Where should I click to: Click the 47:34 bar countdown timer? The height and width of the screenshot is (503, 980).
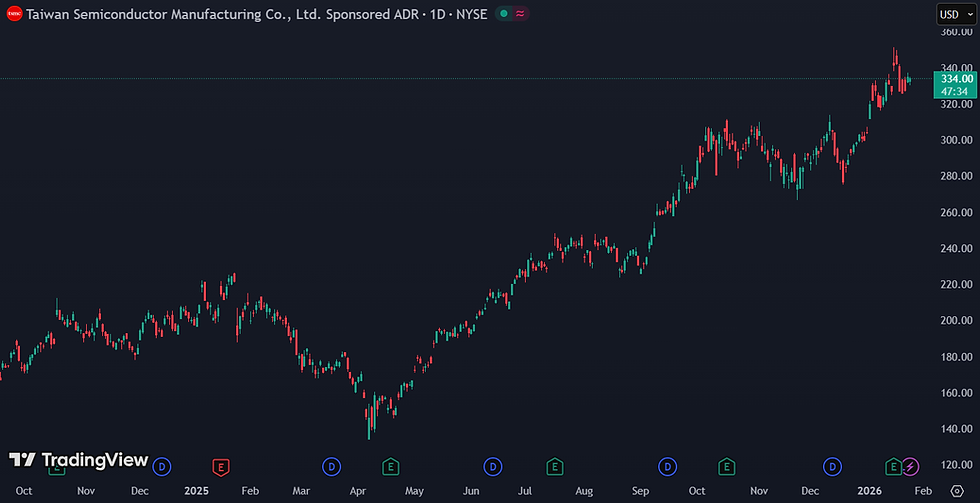click(x=957, y=91)
